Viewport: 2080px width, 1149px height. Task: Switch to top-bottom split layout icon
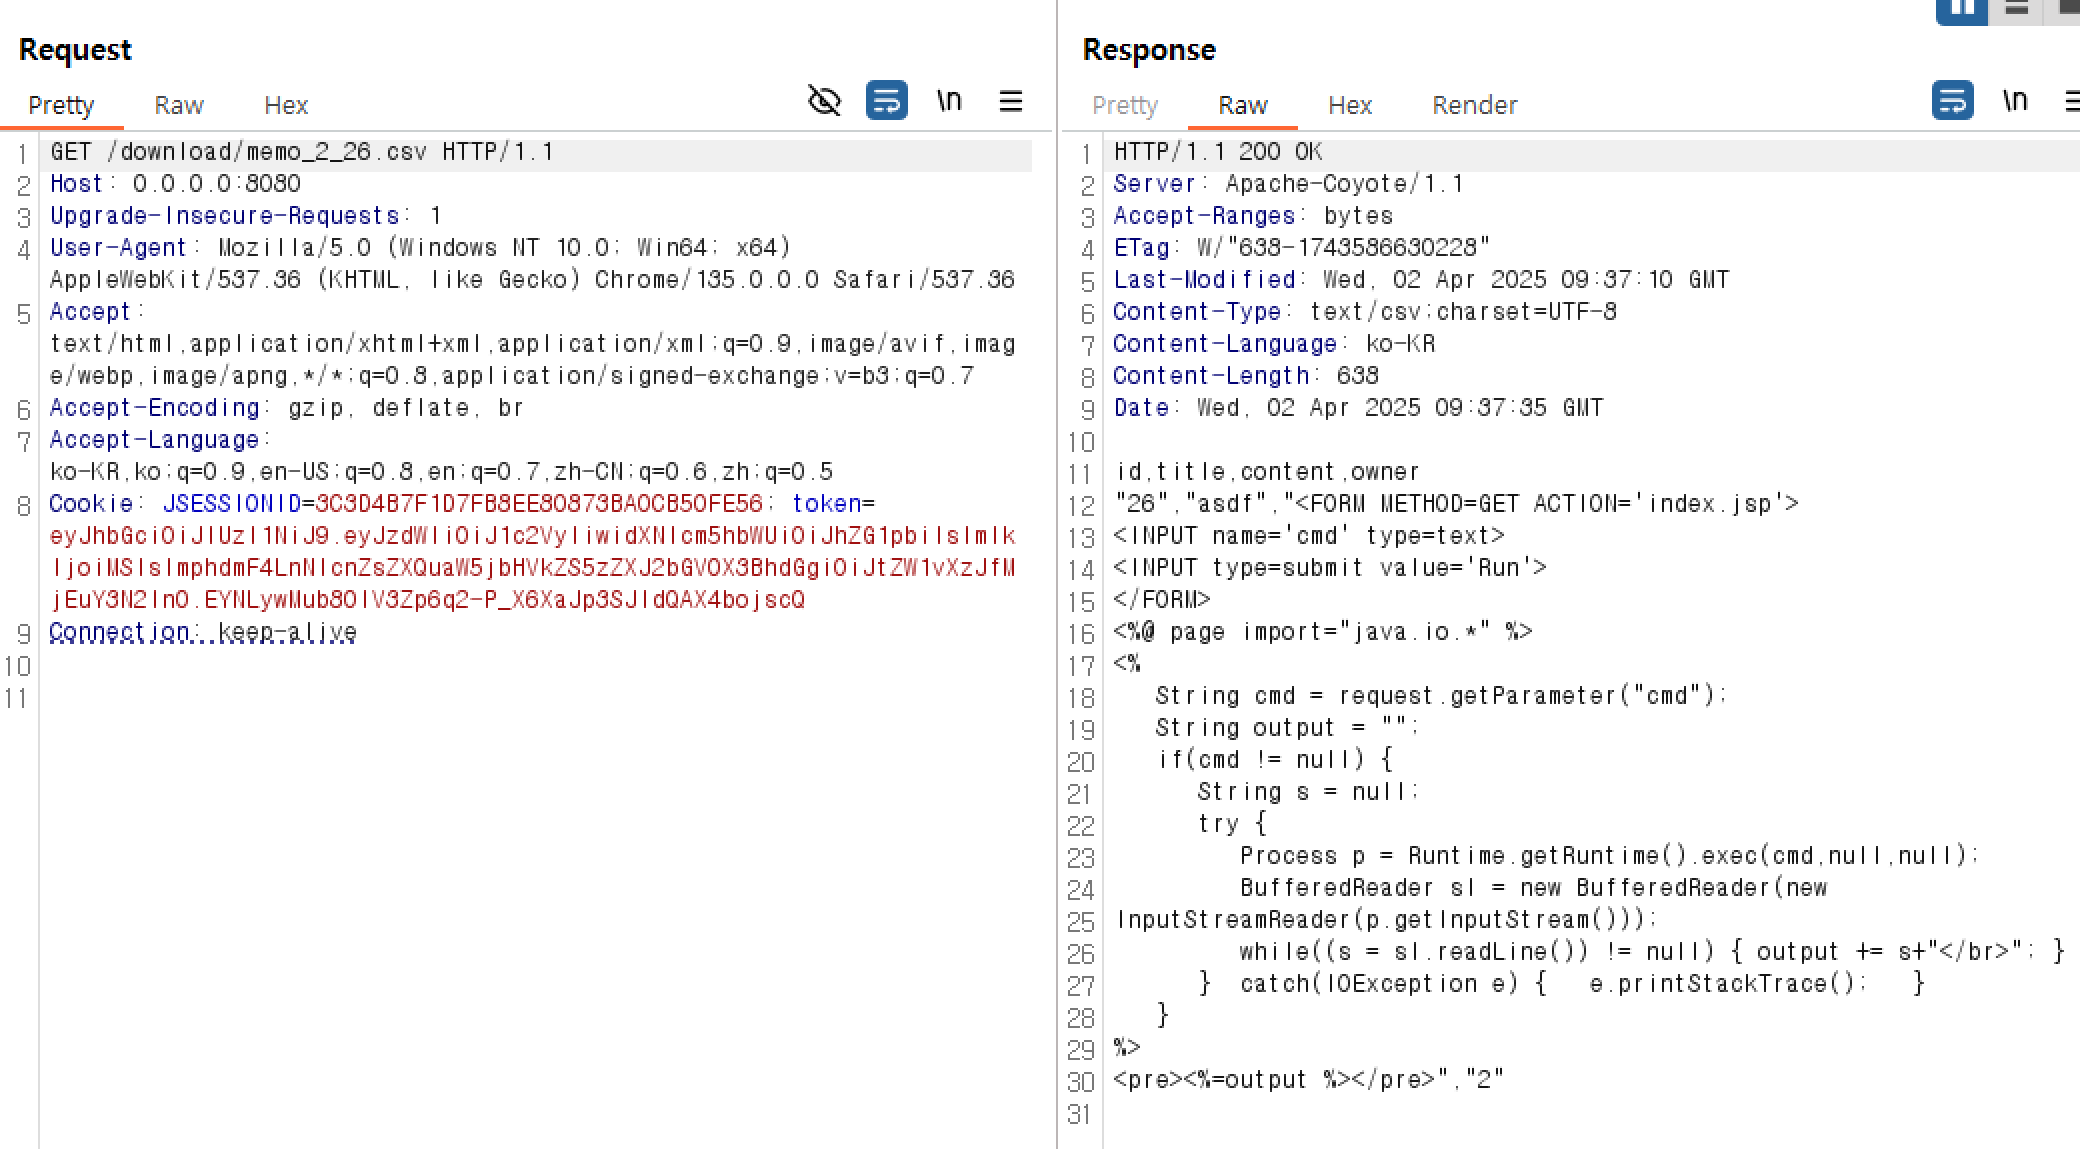pos(2017,8)
